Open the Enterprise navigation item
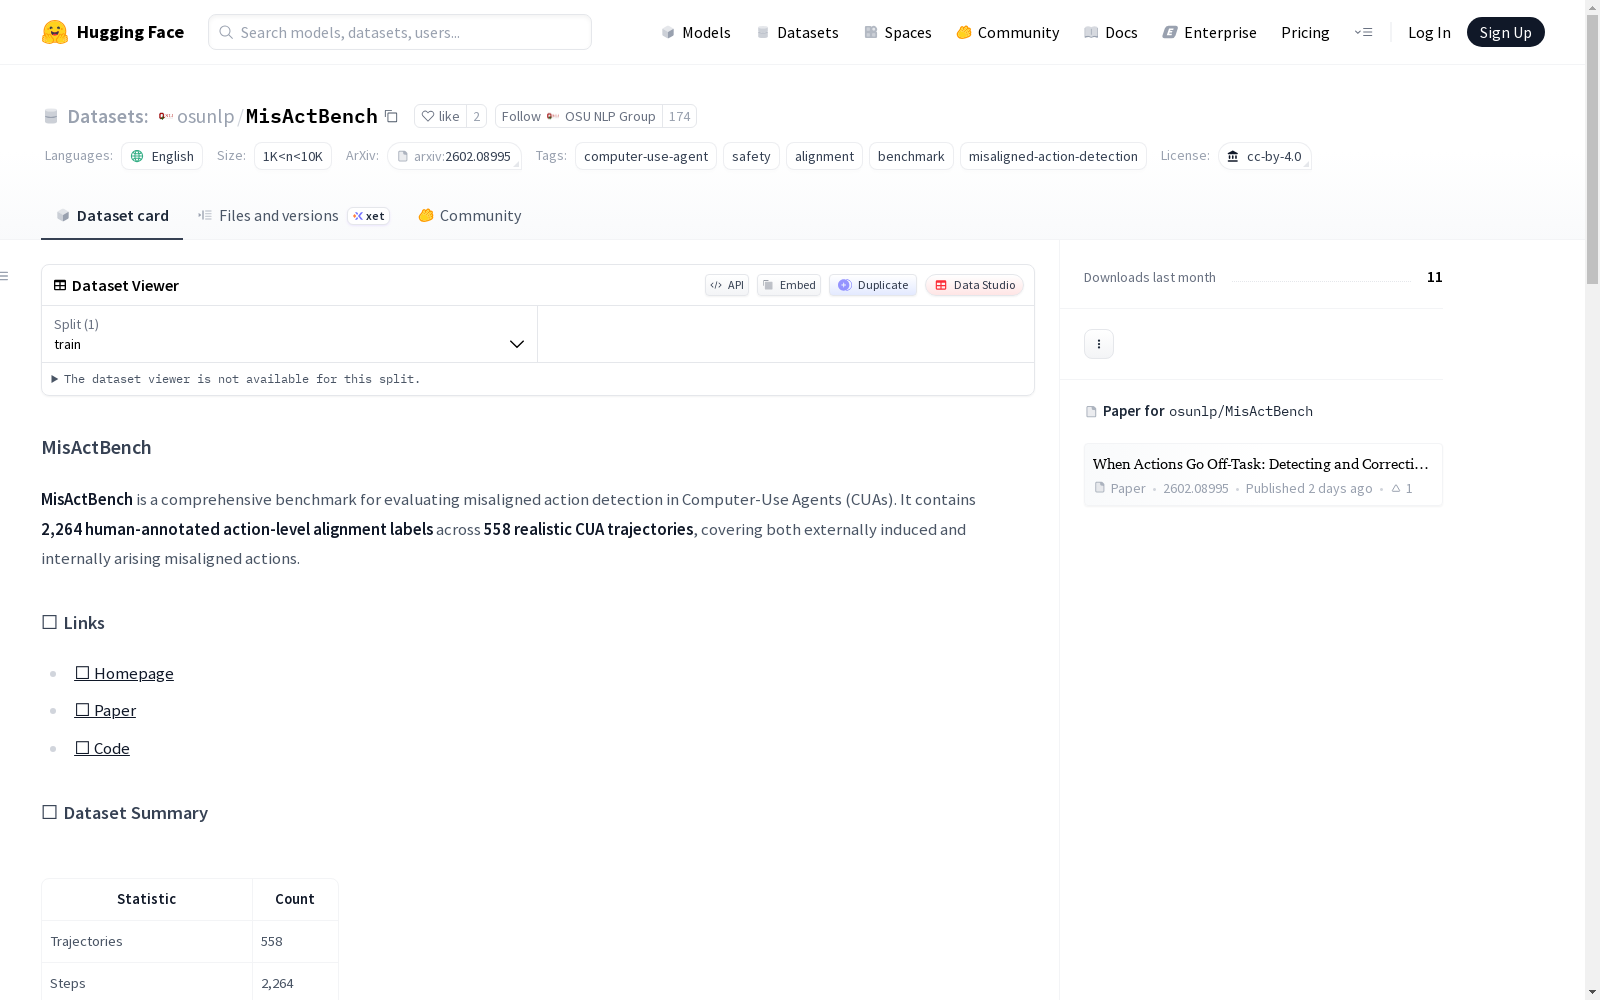 (1210, 32)
